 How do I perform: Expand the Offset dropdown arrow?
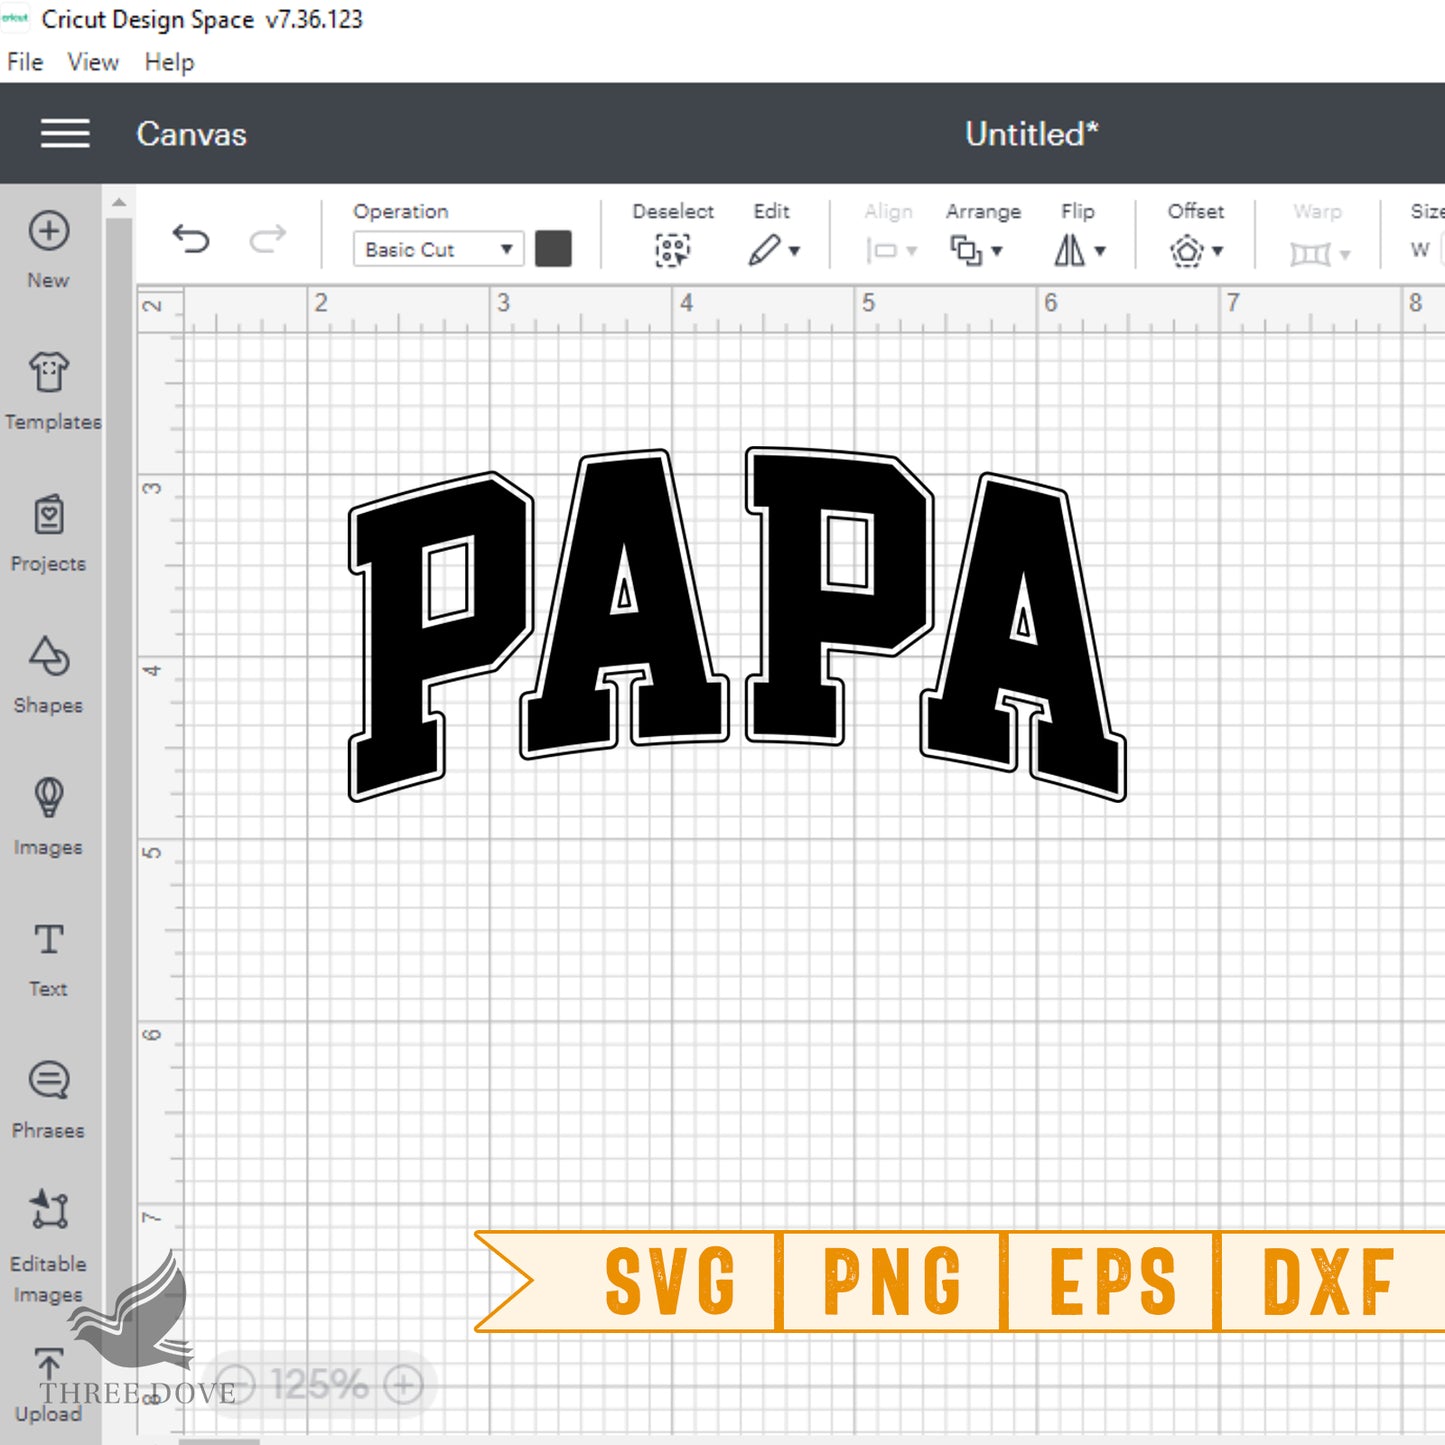click(x=1218, y=251)
